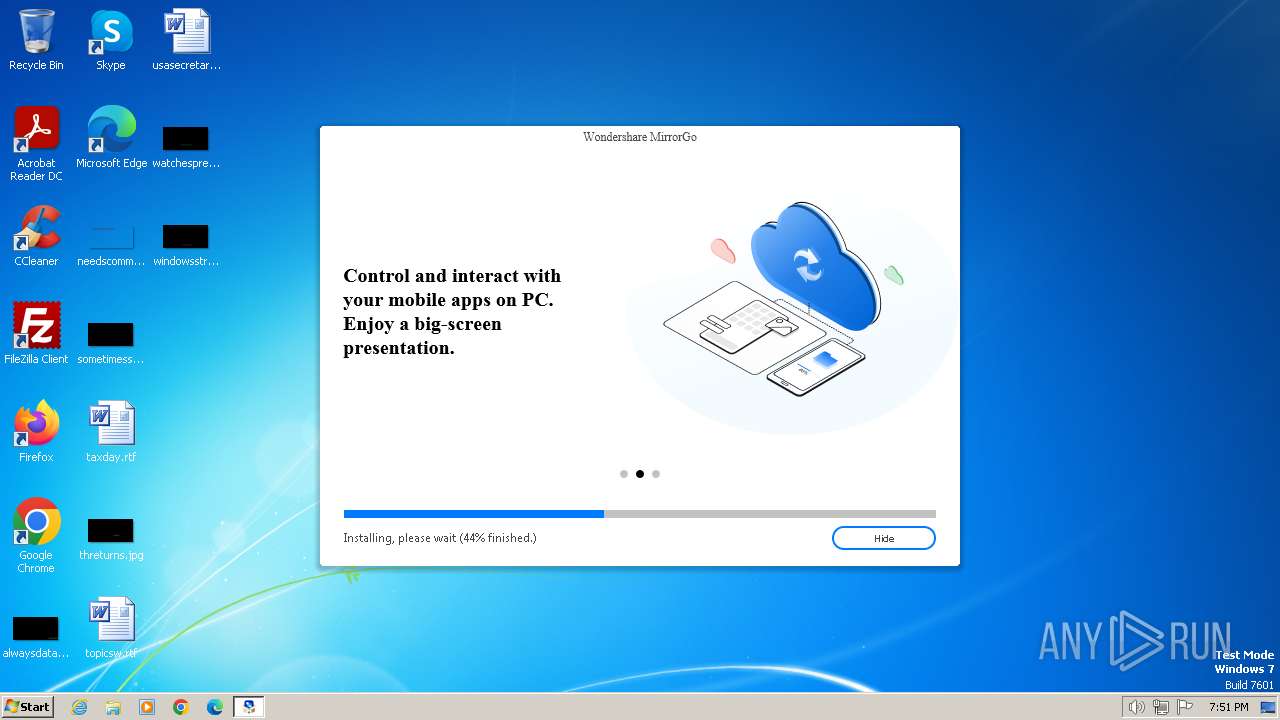Open Windows Explorer folder from taskbar
1280x720 pixels.
tap(113, 707)
